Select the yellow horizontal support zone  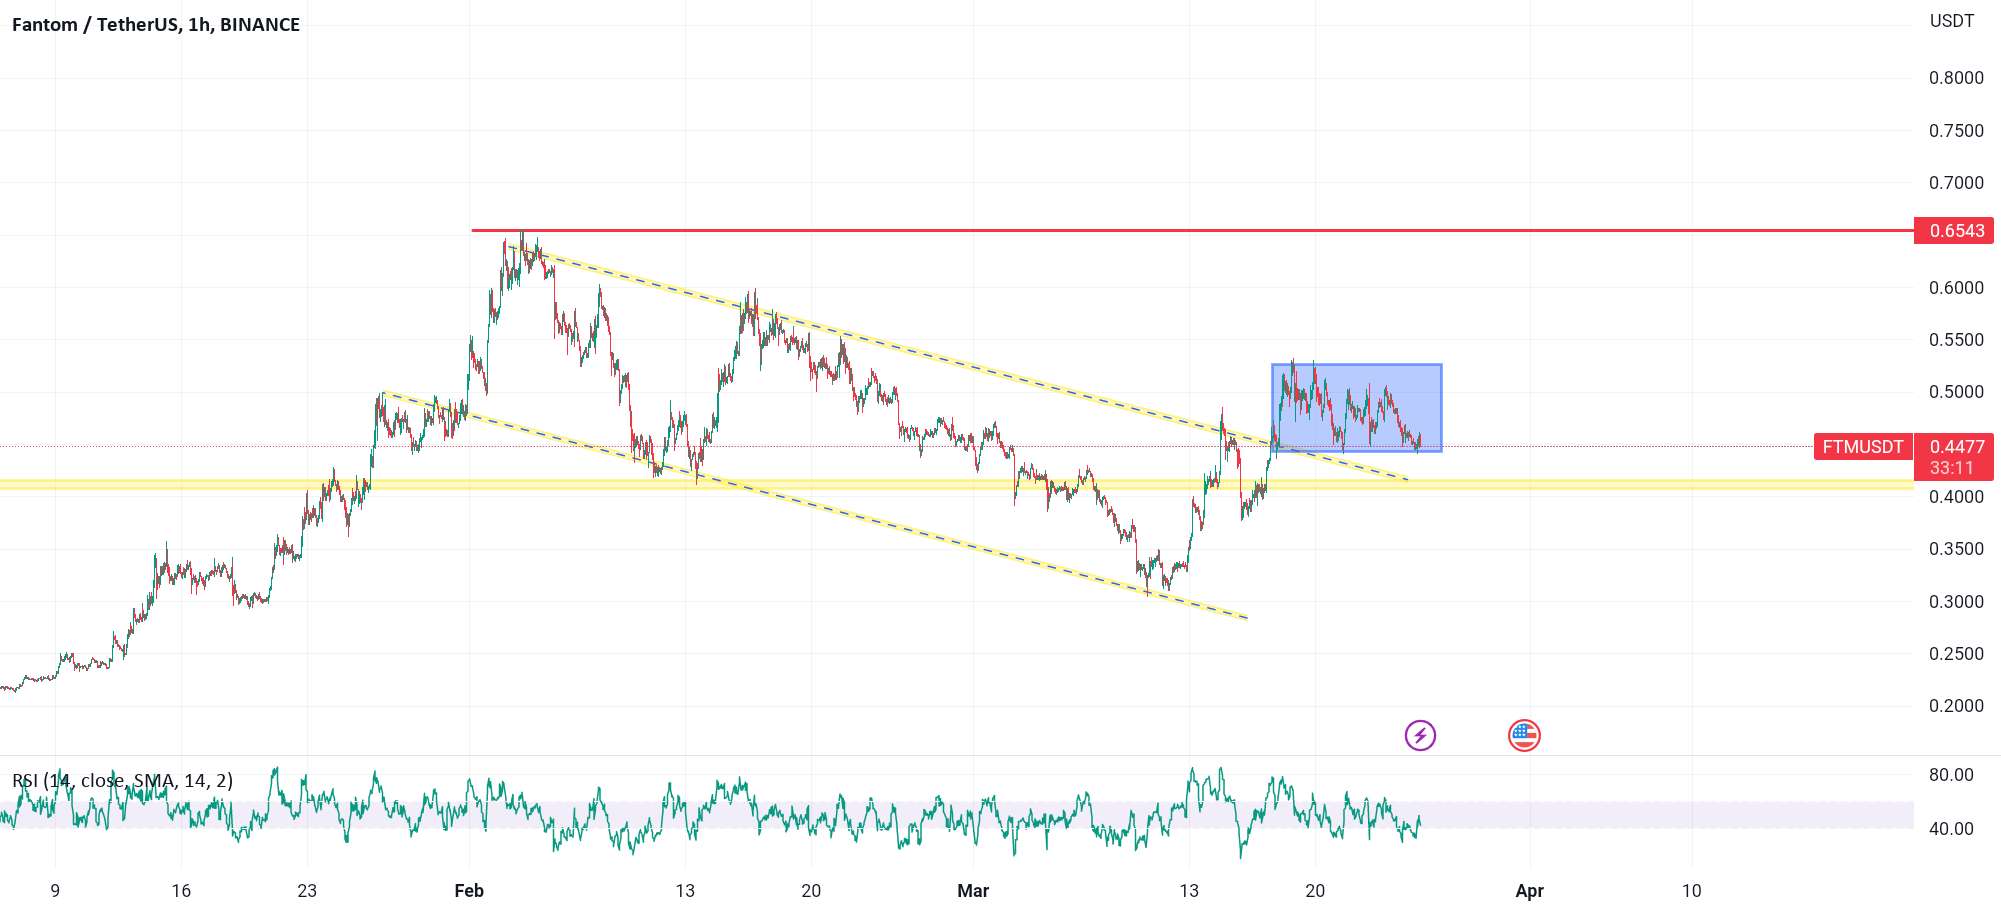(956, 485)
